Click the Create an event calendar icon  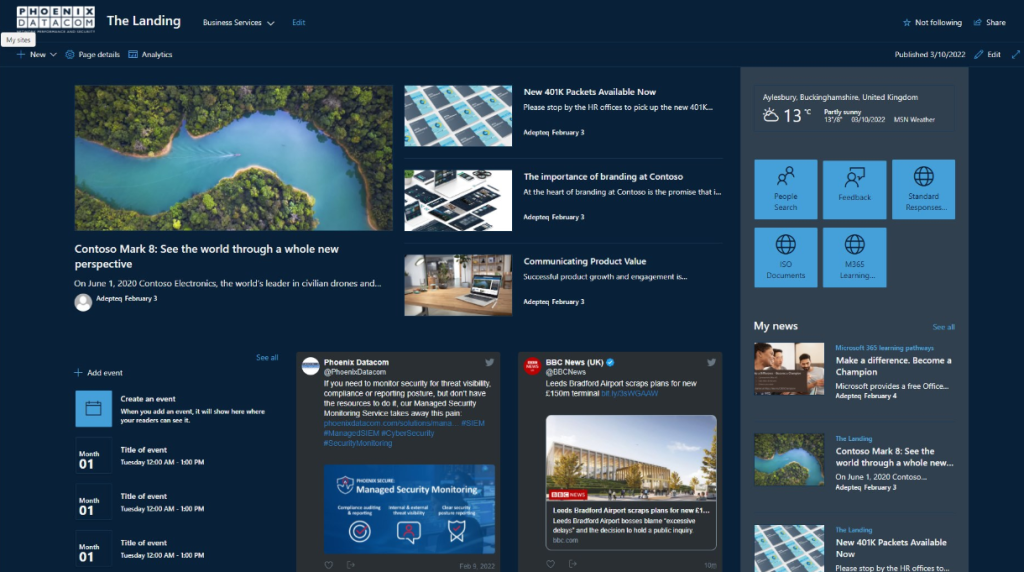pos(93,409)
